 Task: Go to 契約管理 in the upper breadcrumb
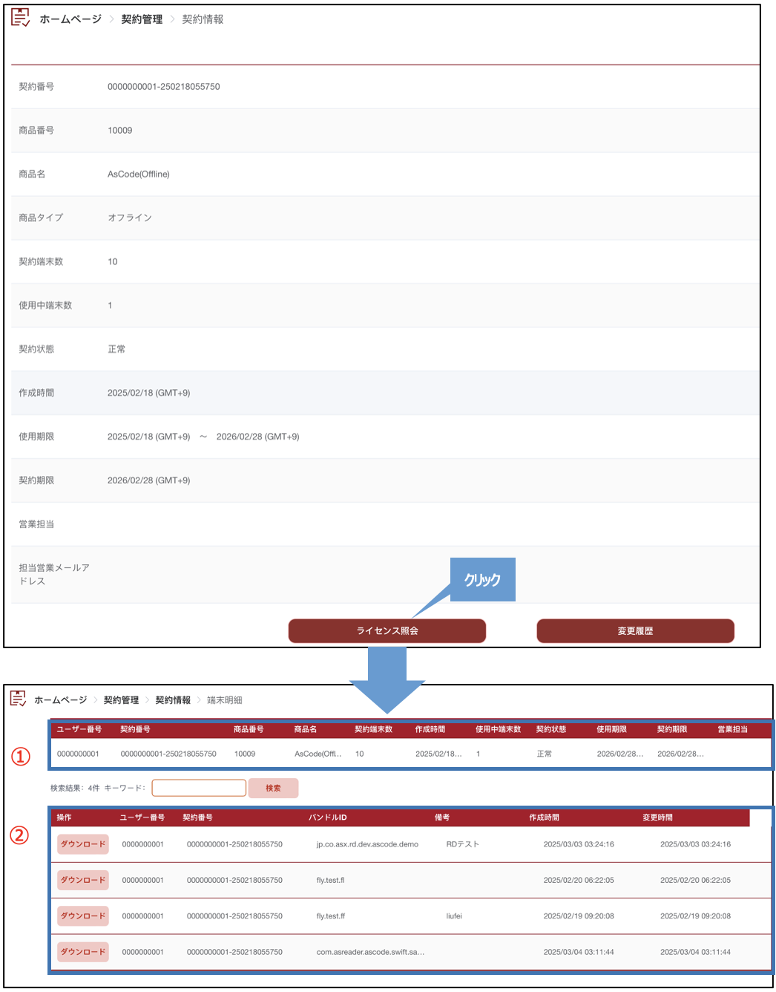(x=142, y=19)
